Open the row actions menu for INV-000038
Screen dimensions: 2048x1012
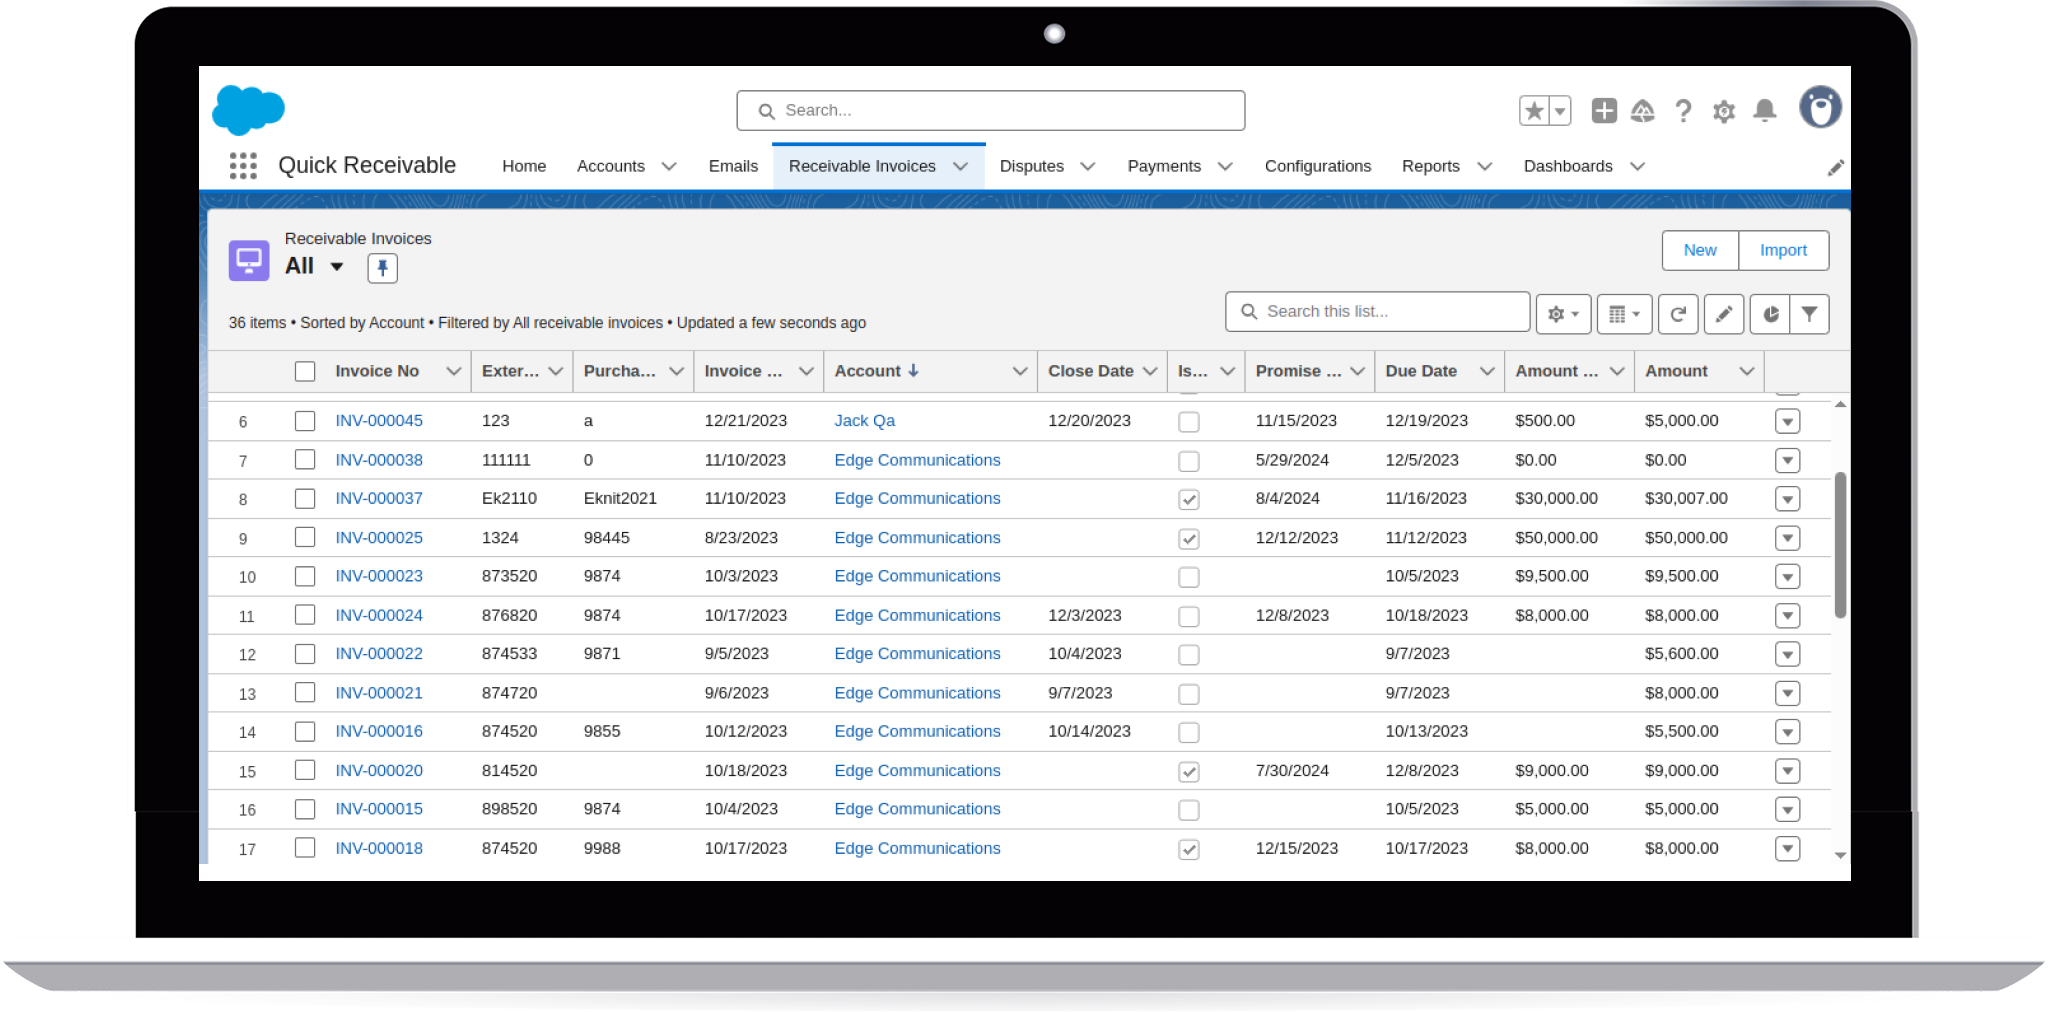(1789, 460)
